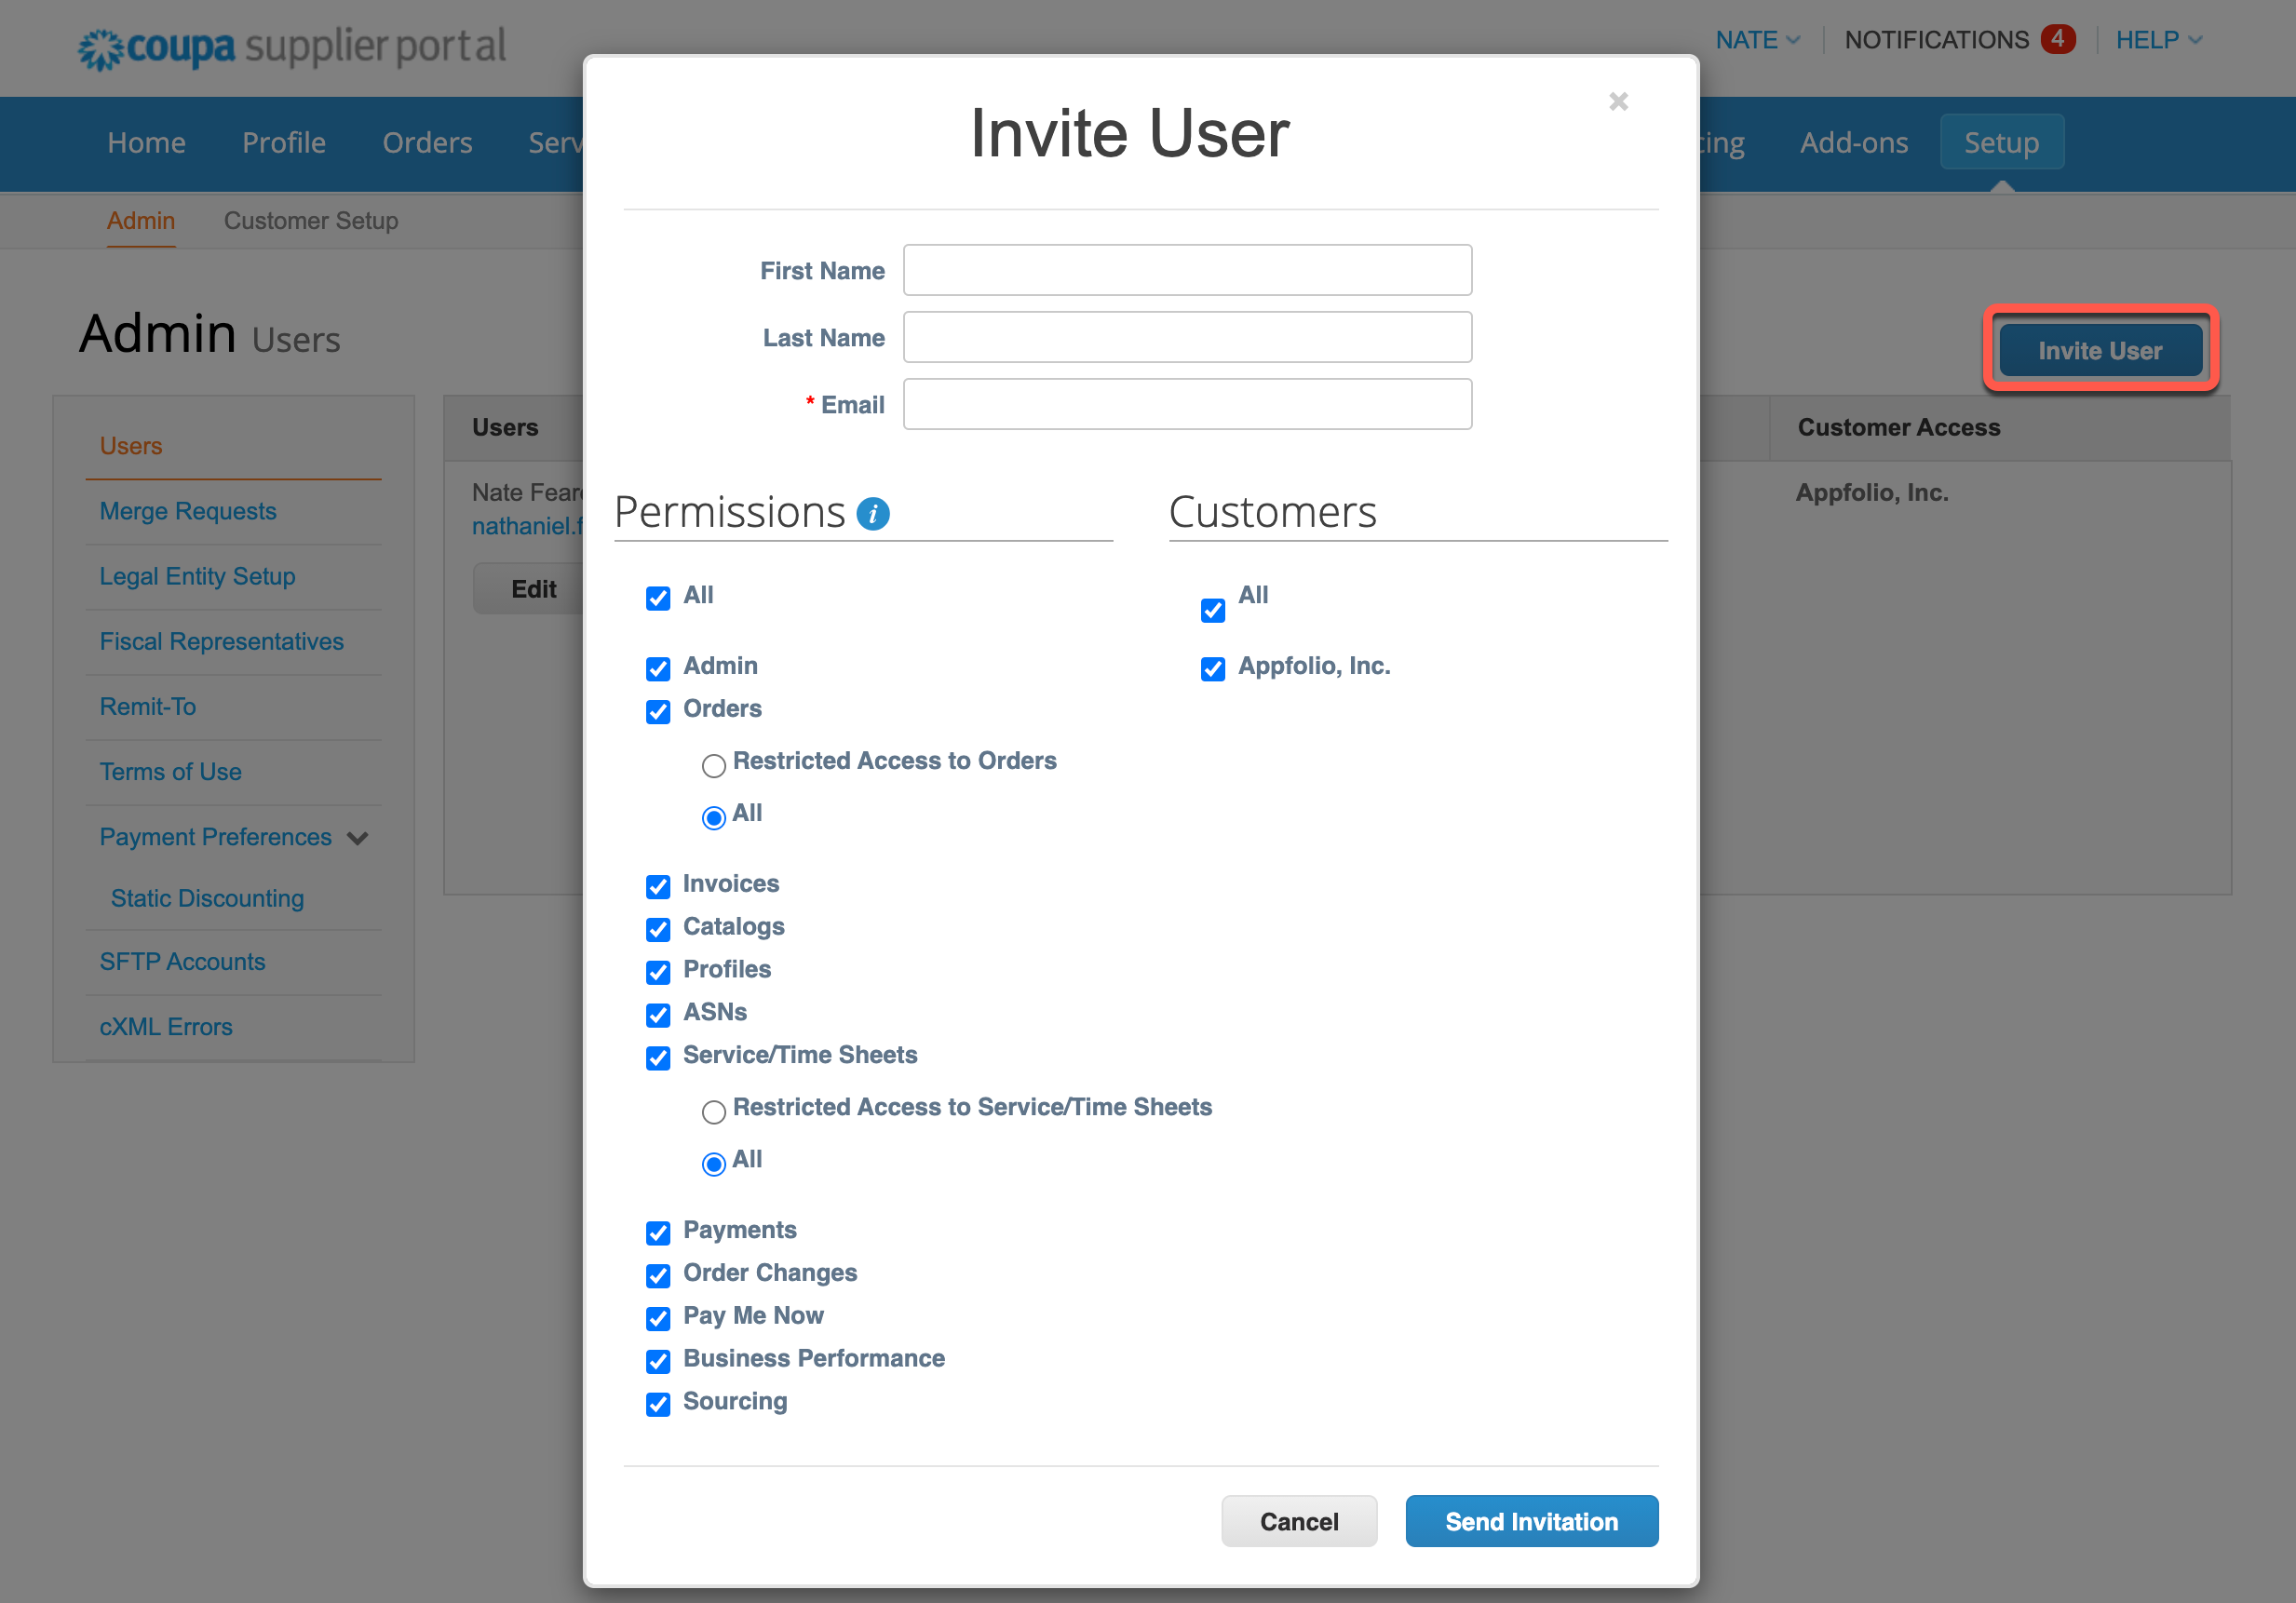Go to the Home tab

146,142
